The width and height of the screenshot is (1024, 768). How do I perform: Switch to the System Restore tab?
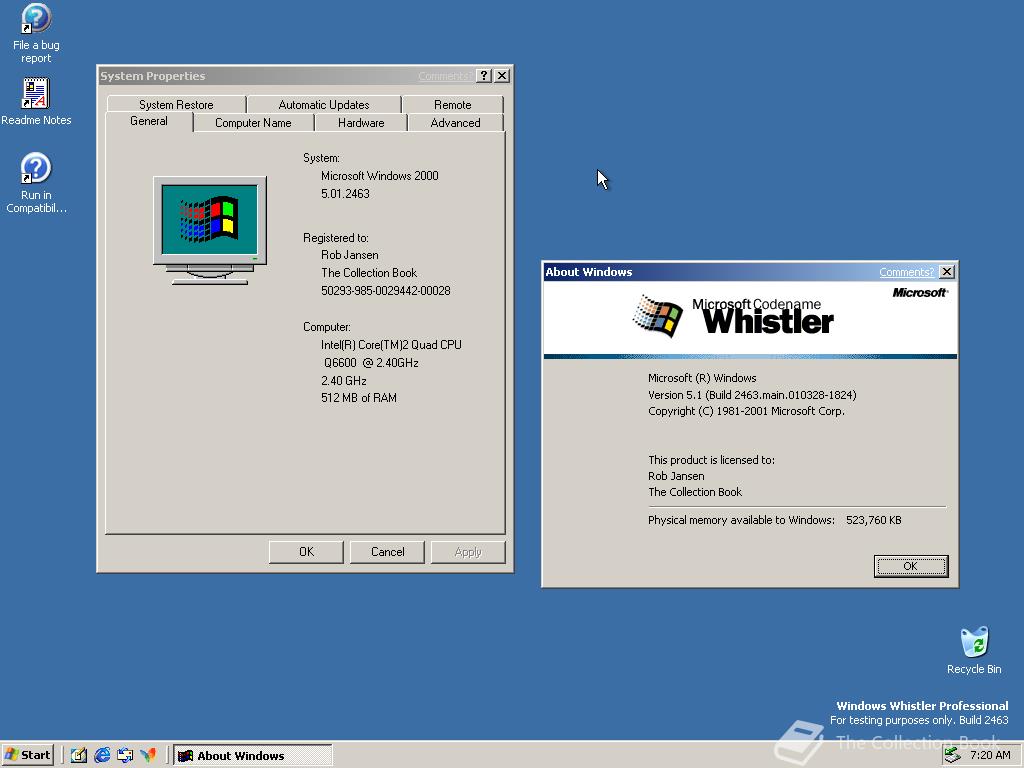point(176,104)
